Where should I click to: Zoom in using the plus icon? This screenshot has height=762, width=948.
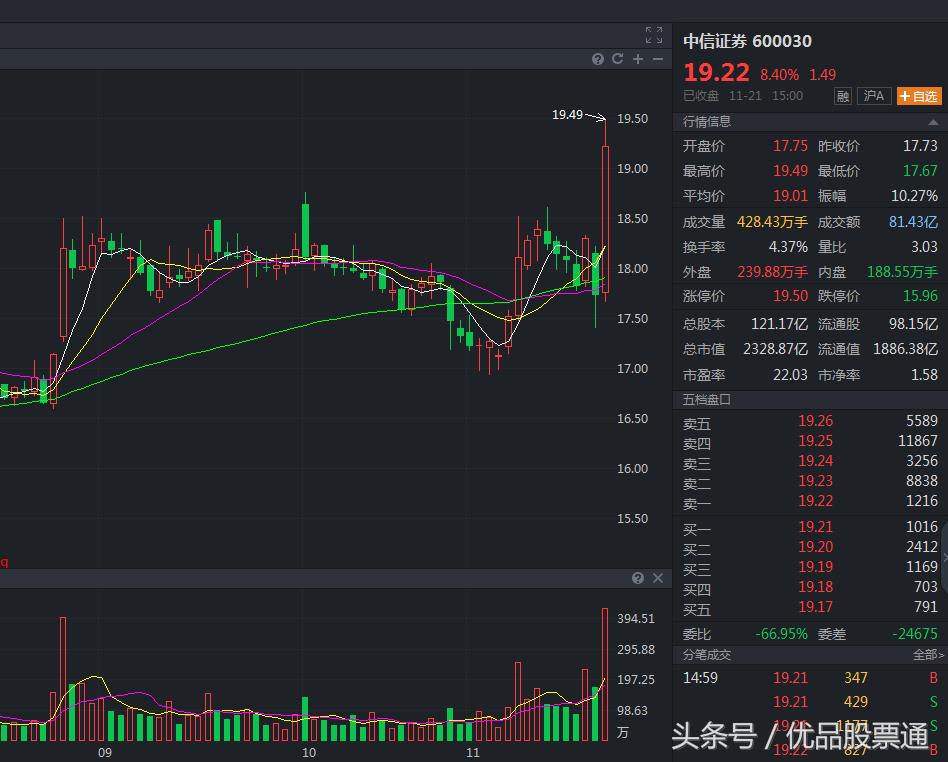pos(637,59)
